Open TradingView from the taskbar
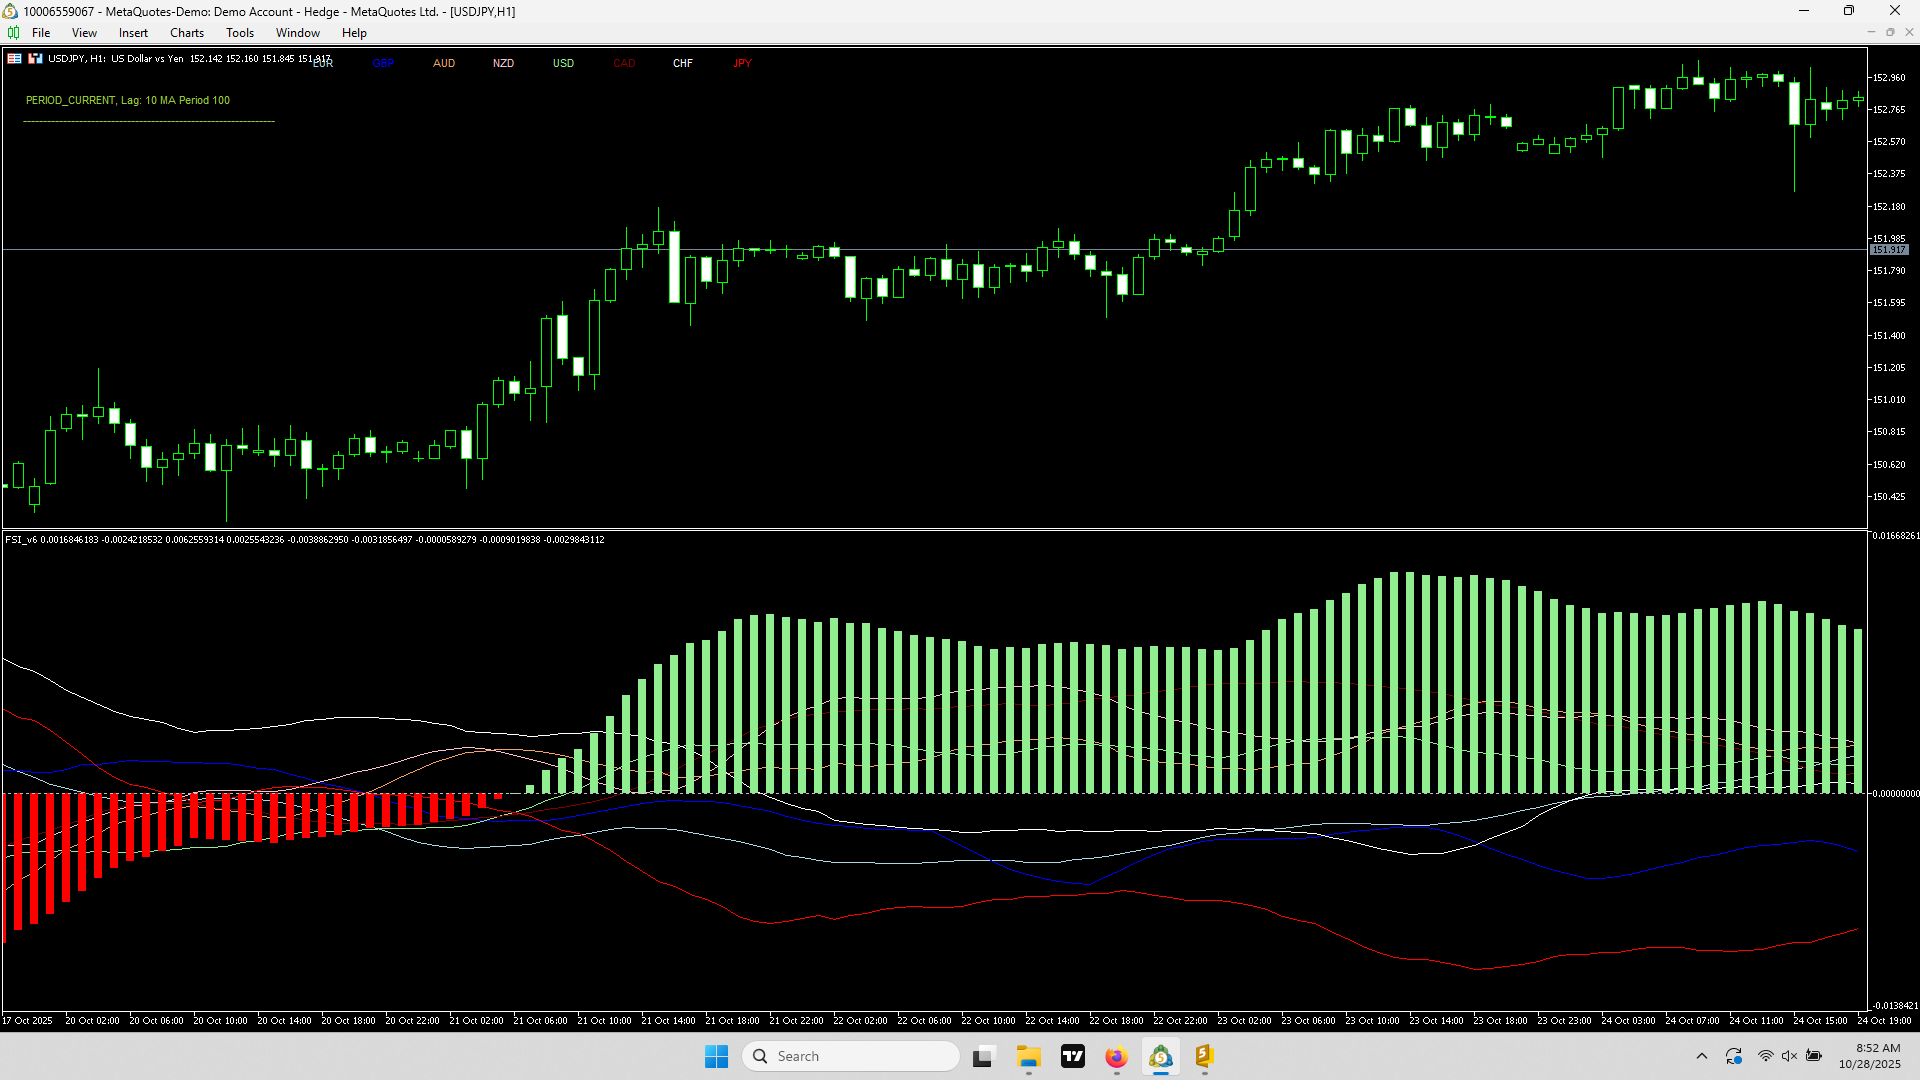 pyautogui.click(x=1073, y=1056)
